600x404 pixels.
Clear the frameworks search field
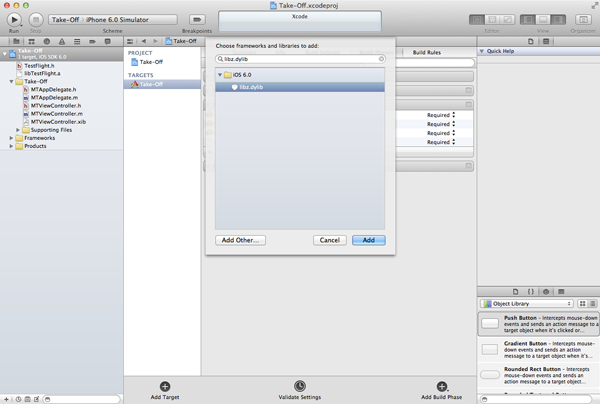(x=381, y=59)
